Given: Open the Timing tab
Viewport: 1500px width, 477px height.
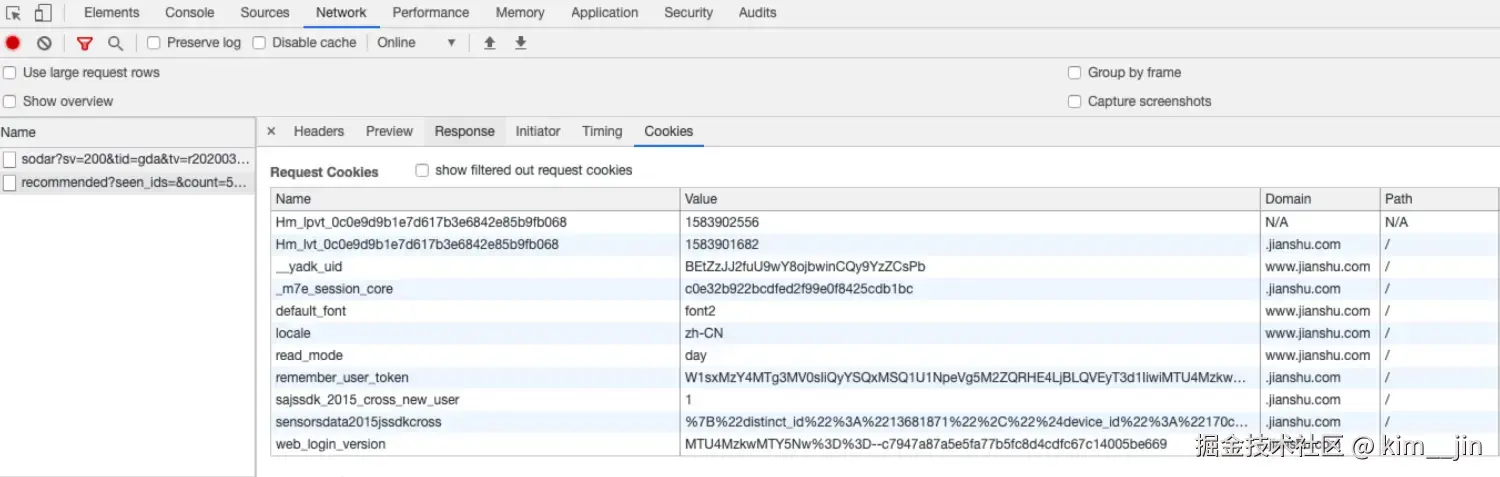Looking at the screenshot, I should [x=602, y=131].
